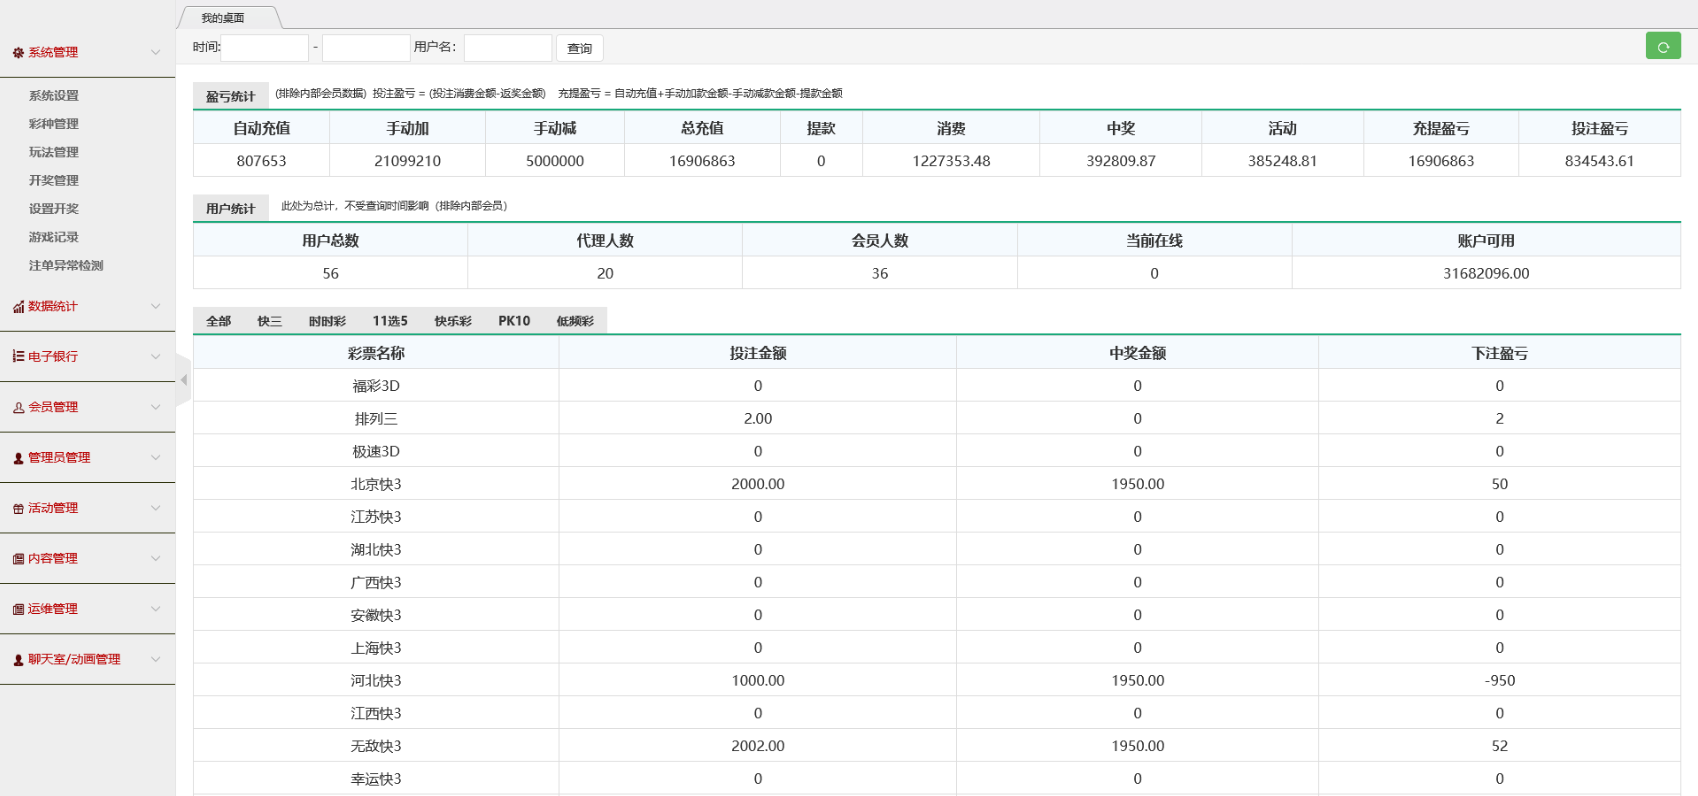Click the 用户名 input field
Image resolution: width=1698 pixels, height=796 pixels.
click(x=507, y=48)
